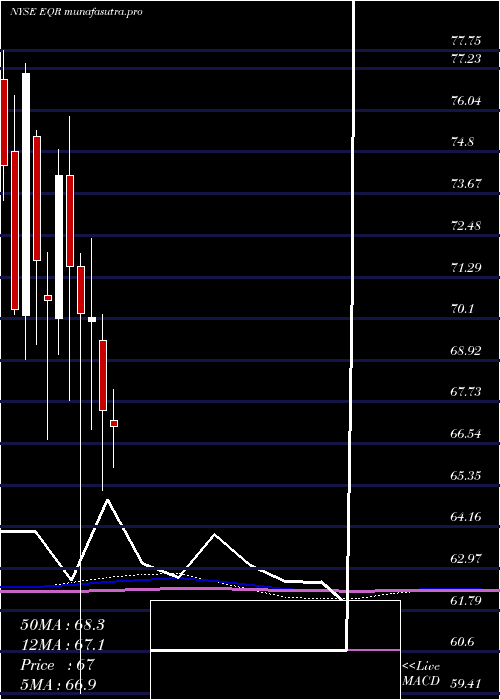Click the 5MA : 66.9 readout
The image size is (500, 700).
[x=59, y=684]
